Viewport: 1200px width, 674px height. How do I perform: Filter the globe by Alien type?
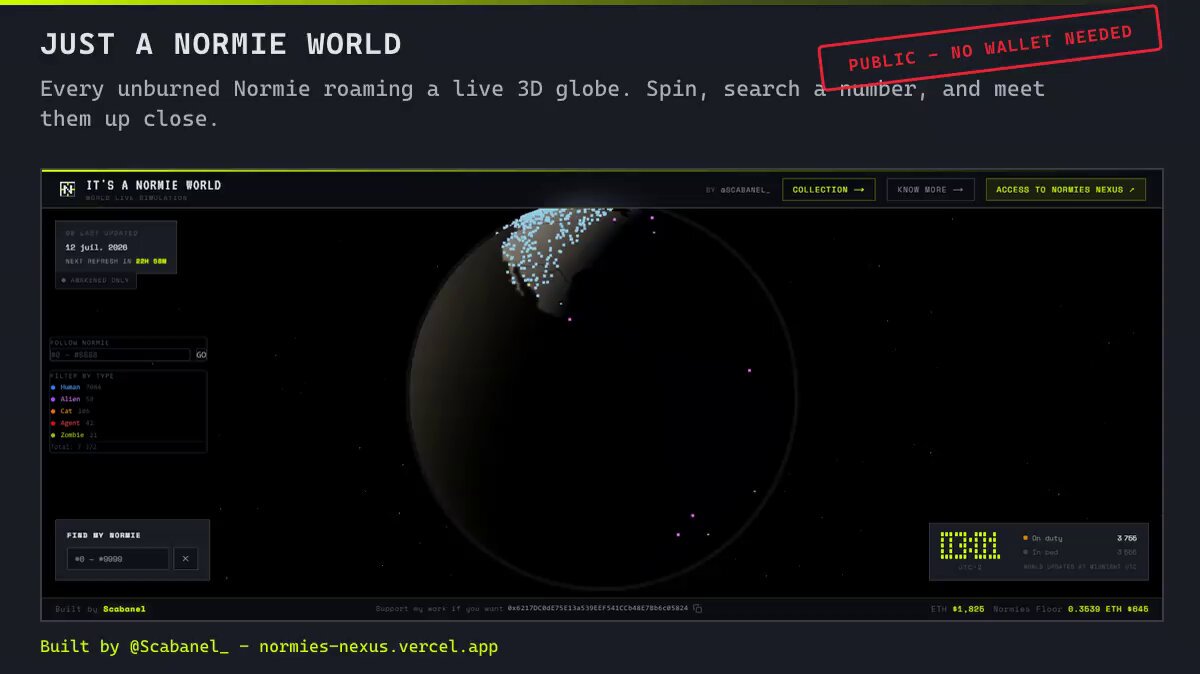pos(72,399)
